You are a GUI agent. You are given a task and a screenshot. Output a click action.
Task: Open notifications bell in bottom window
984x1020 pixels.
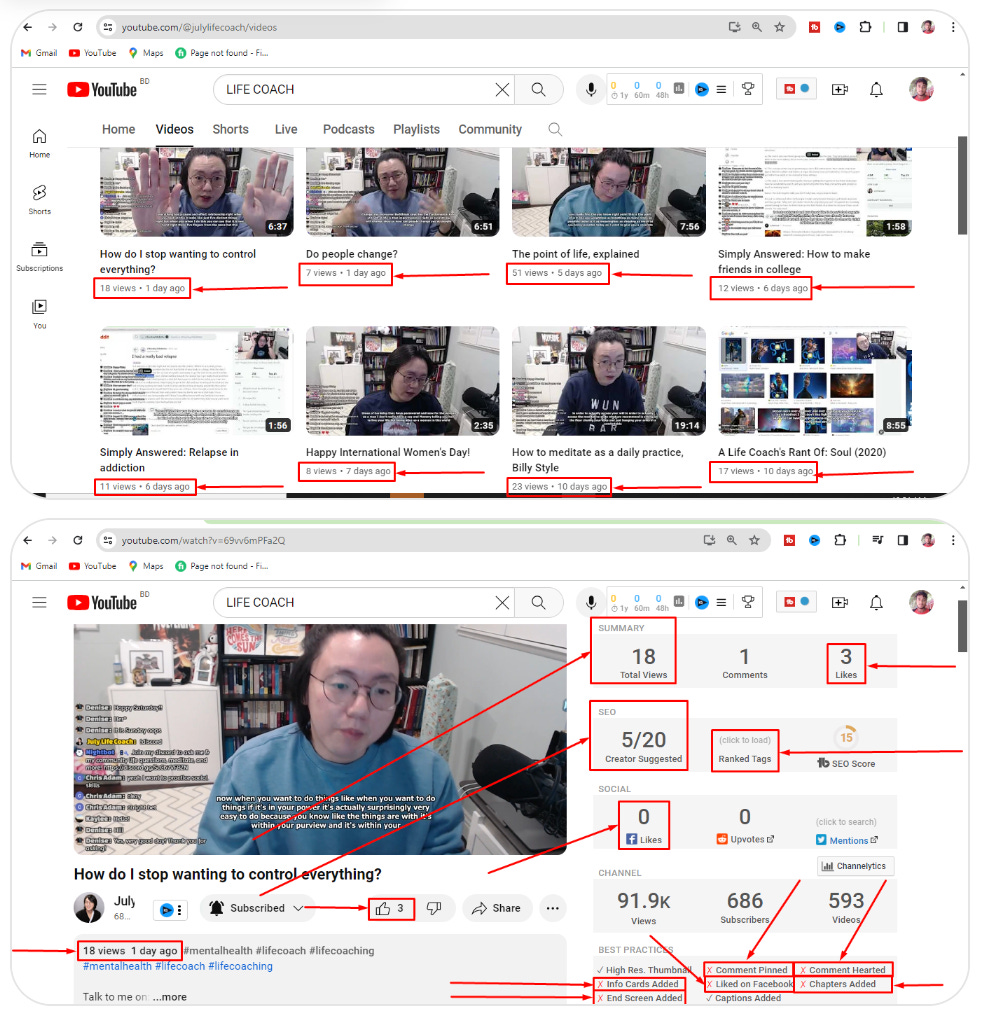coord(876,602)
